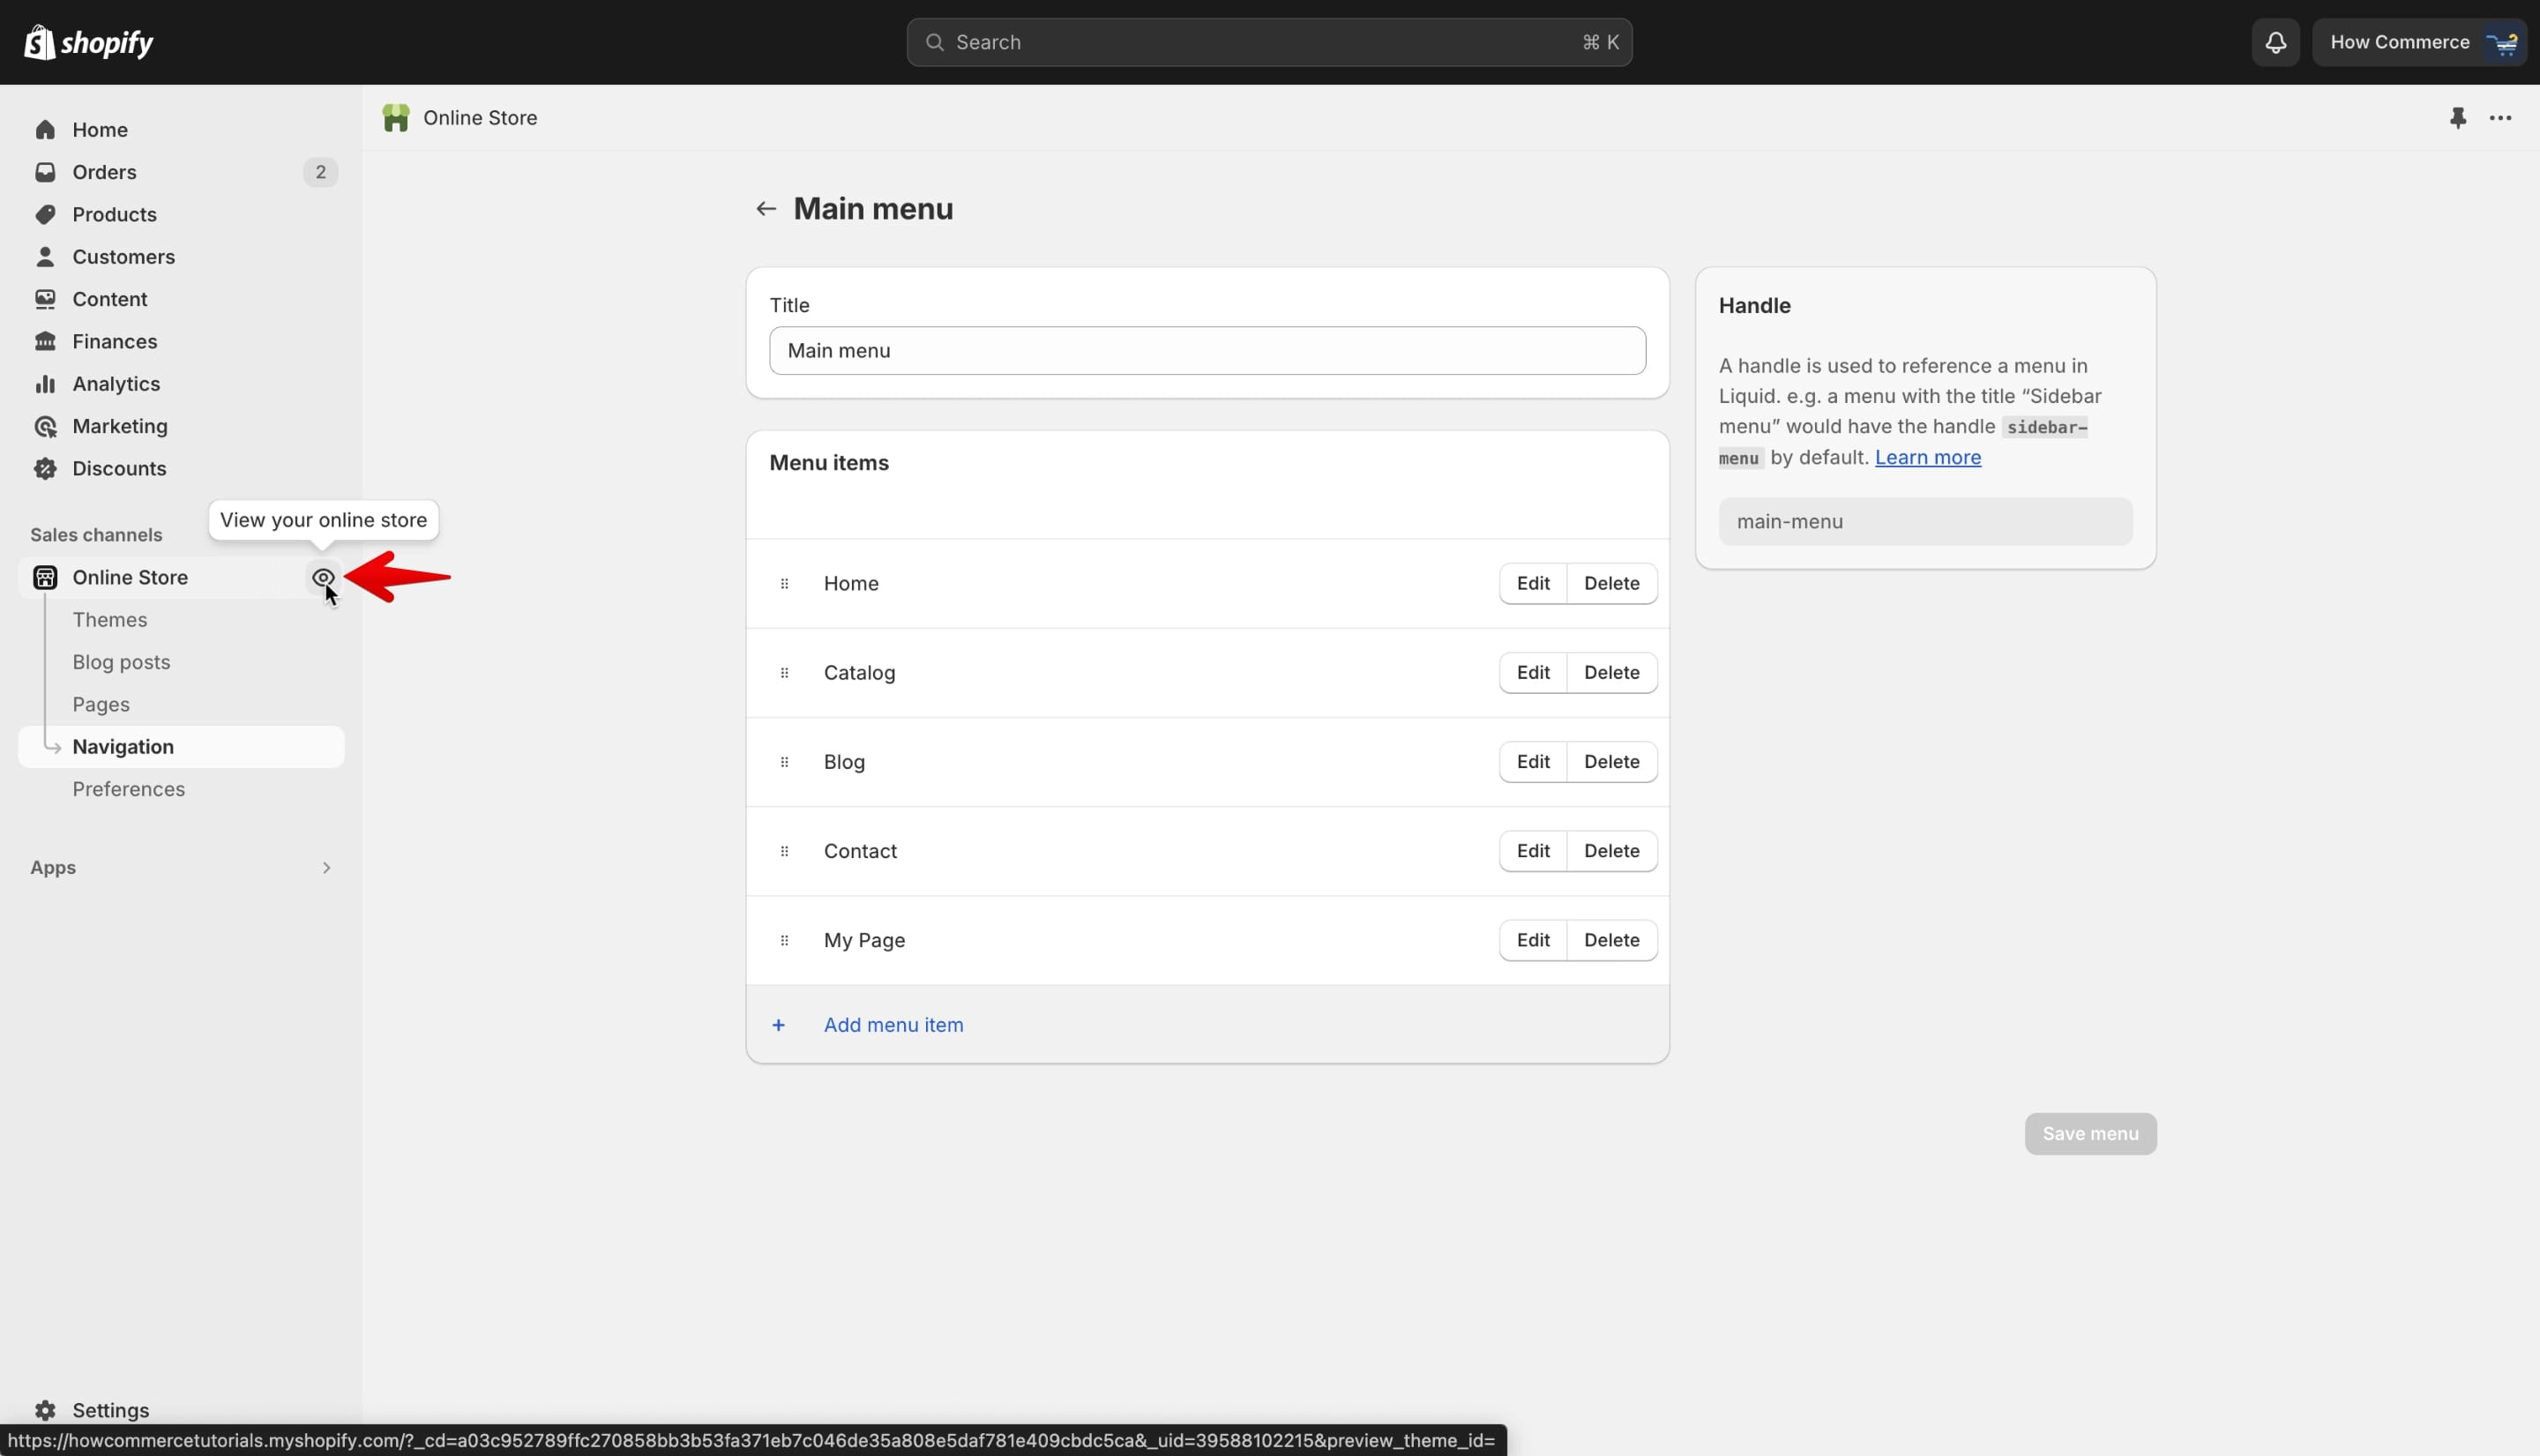Click the Marketing target icon
This screenshot has height=1456, width=2540.
click(45, 426)
